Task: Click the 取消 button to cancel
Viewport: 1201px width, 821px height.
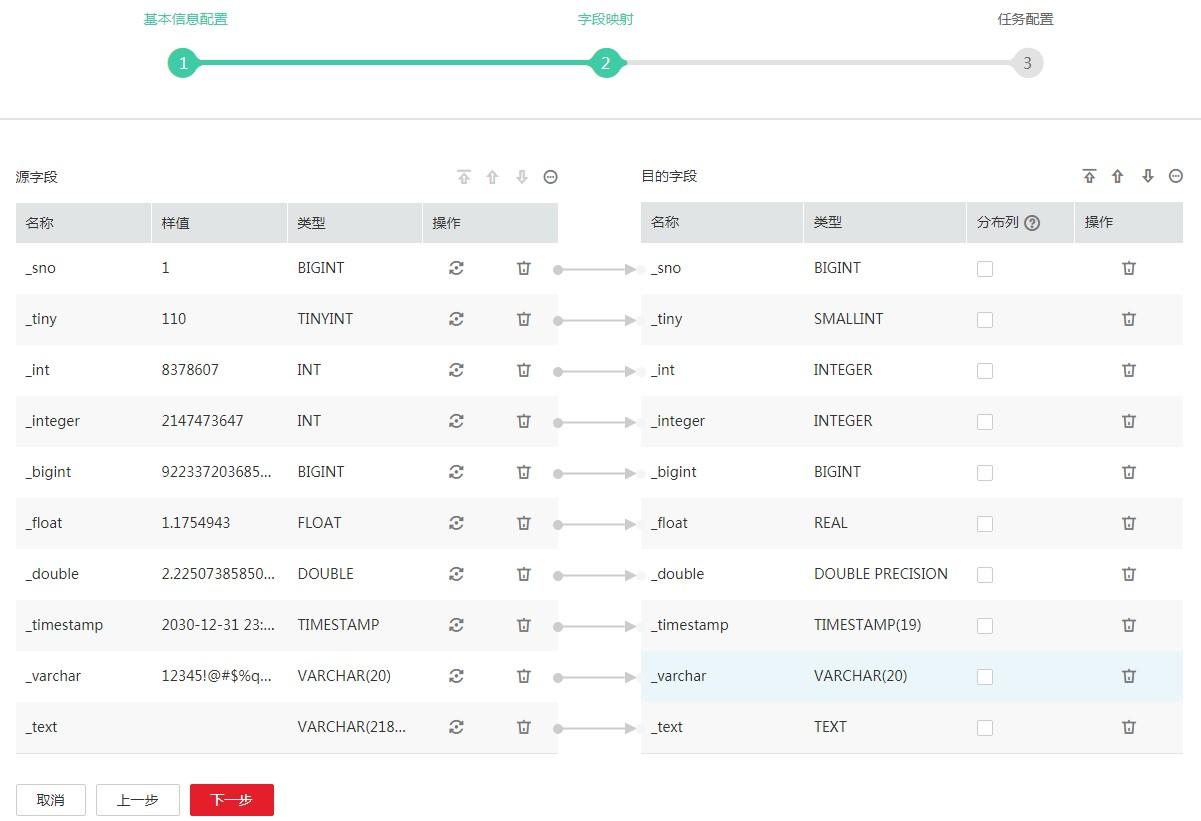Action: (51, 800)
